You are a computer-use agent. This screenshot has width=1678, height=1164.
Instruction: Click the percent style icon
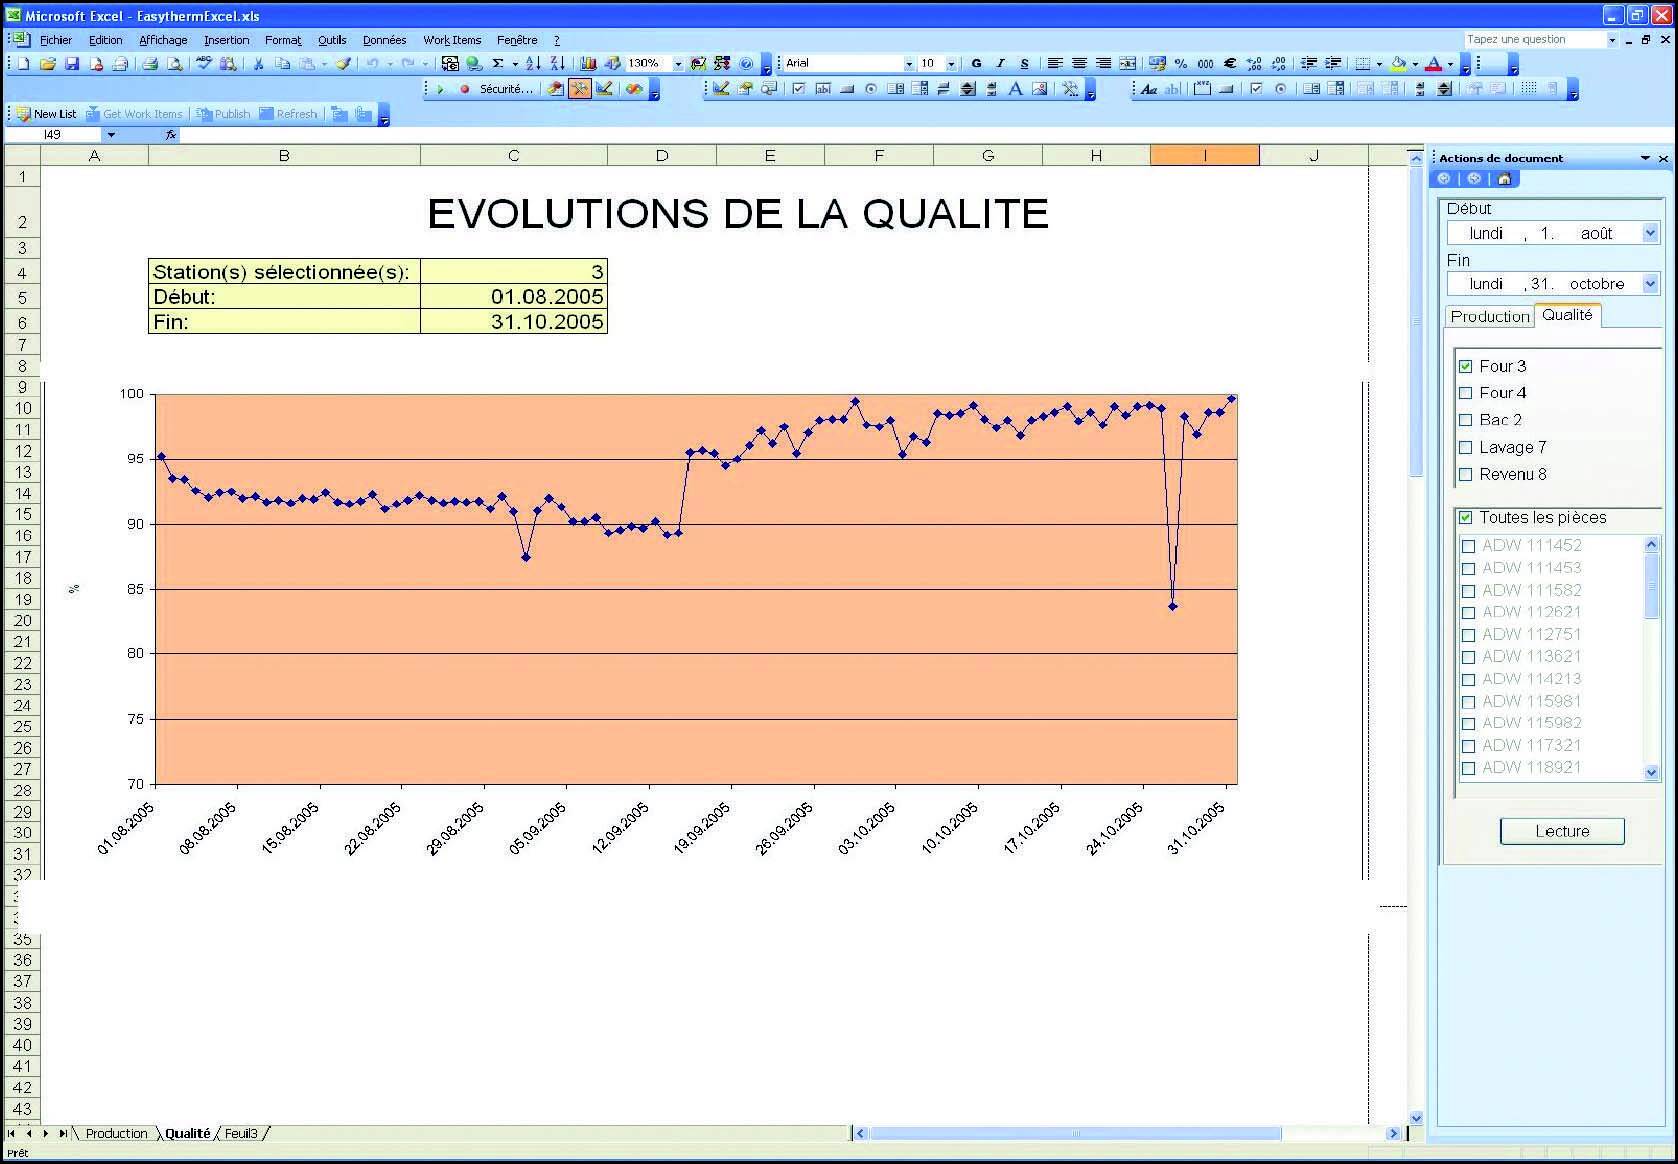pyautogui.click(x=1181, y=63)
